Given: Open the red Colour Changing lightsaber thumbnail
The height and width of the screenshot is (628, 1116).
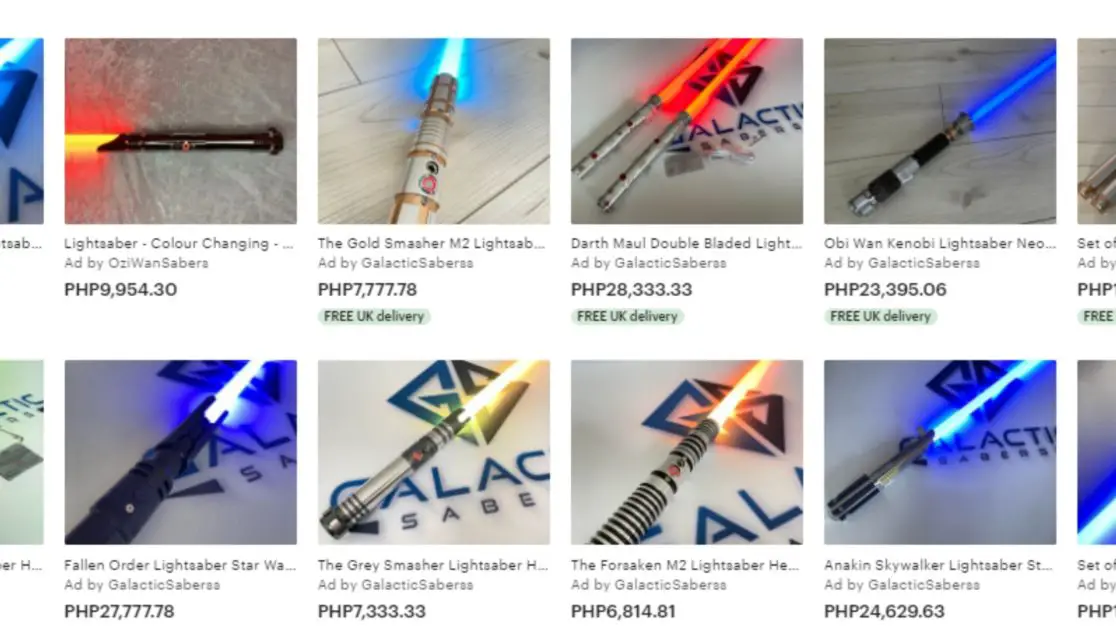Looking at the screenshot, I should tap(181, 131).
